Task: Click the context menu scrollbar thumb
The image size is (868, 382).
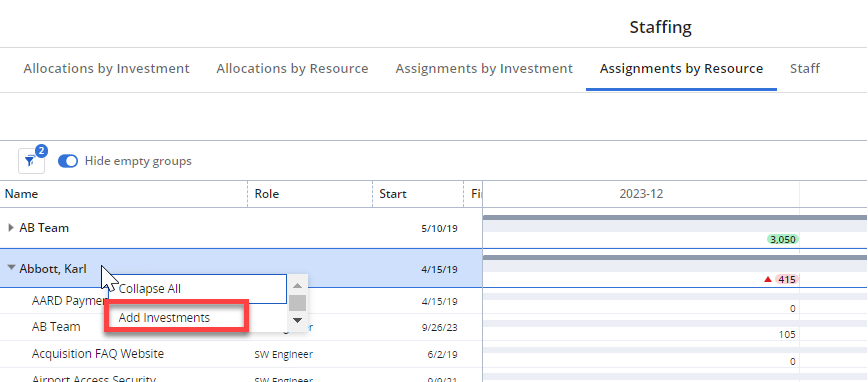Action: pyautogui.click(x=297, y=303)
